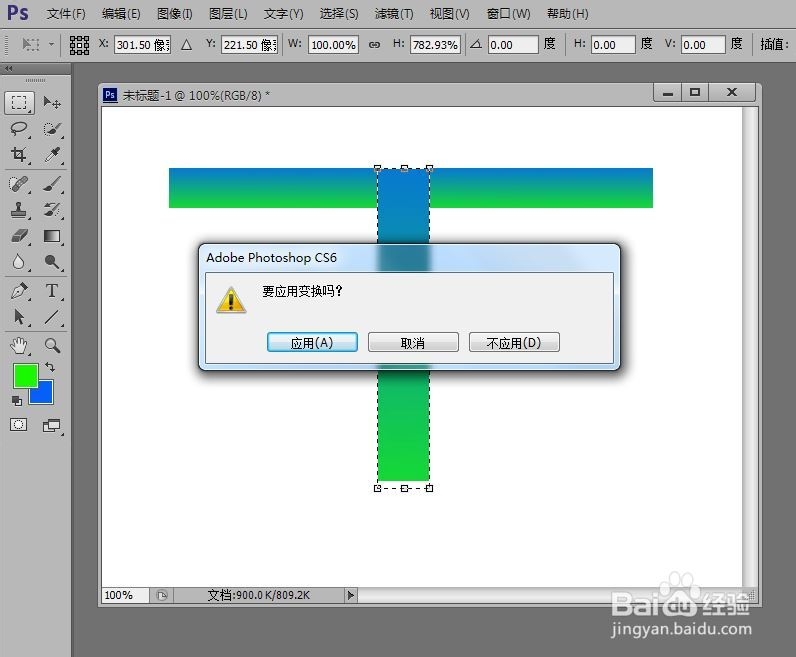Toggle the maintain aspect ratio link
Image resolution: width=796 pixels, height=657 pixels.
click(374, 45)
